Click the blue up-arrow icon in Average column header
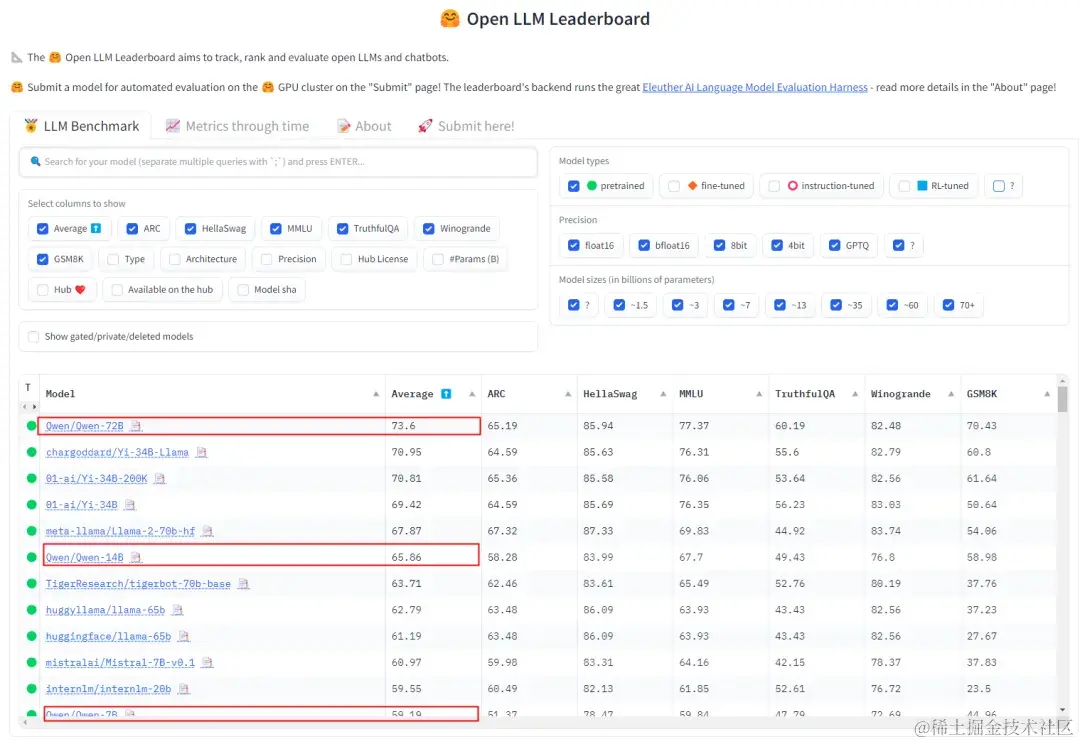 coord(446,394)
